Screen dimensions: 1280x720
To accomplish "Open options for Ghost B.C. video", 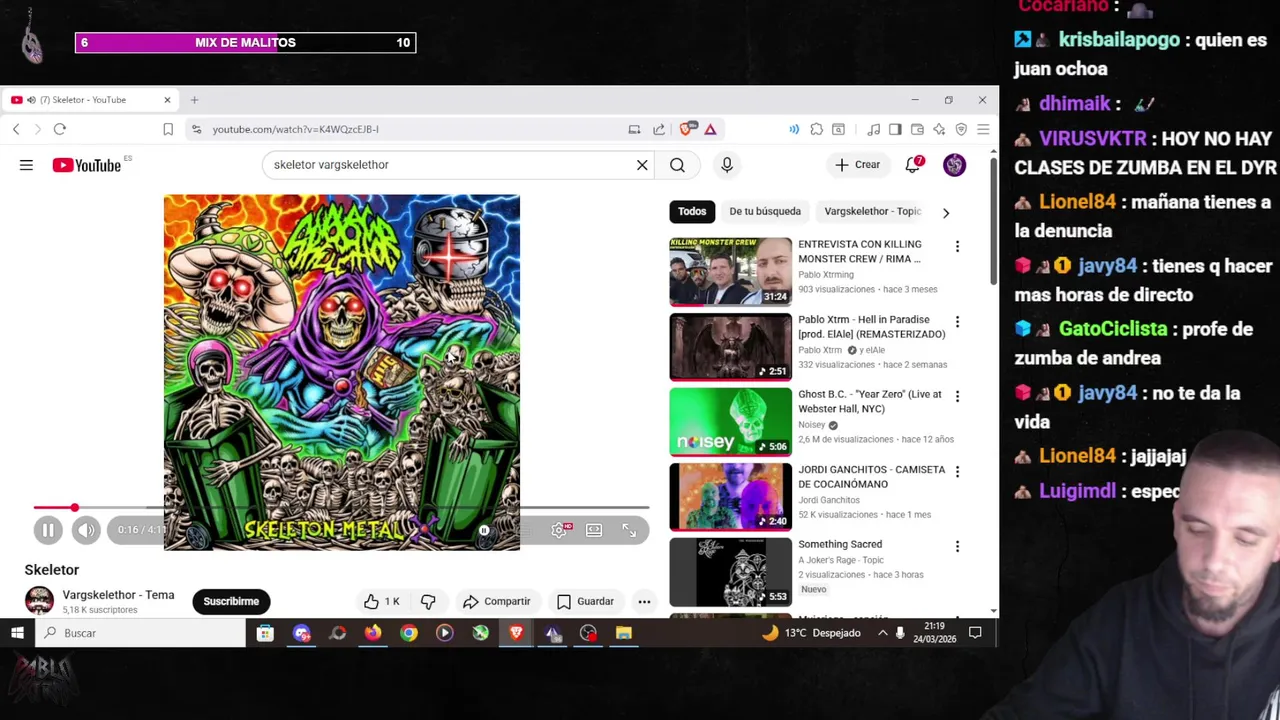I will click(957, 396).
